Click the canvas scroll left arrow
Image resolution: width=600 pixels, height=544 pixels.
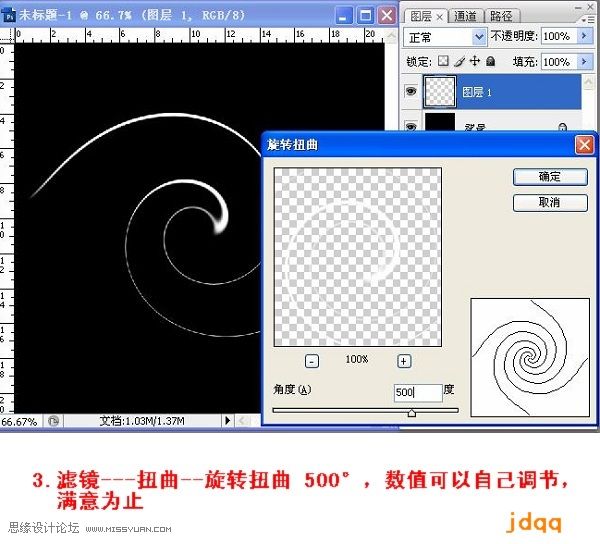click(x=242, y=421)
